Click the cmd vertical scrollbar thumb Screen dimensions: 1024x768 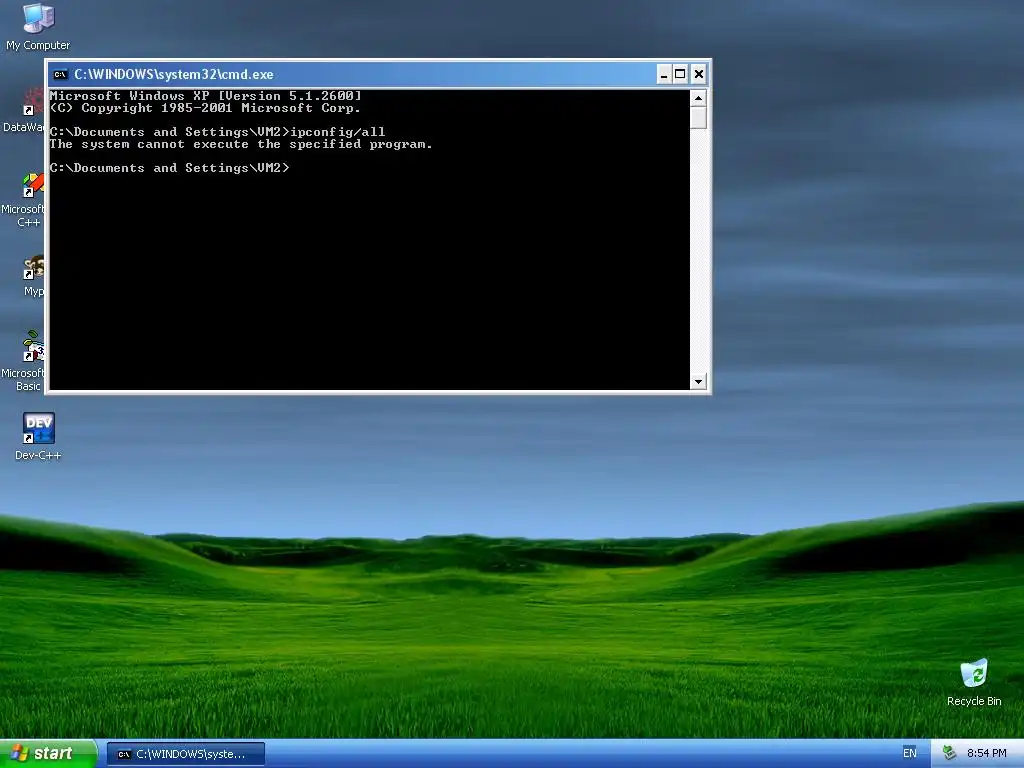[x=698, y=118]
